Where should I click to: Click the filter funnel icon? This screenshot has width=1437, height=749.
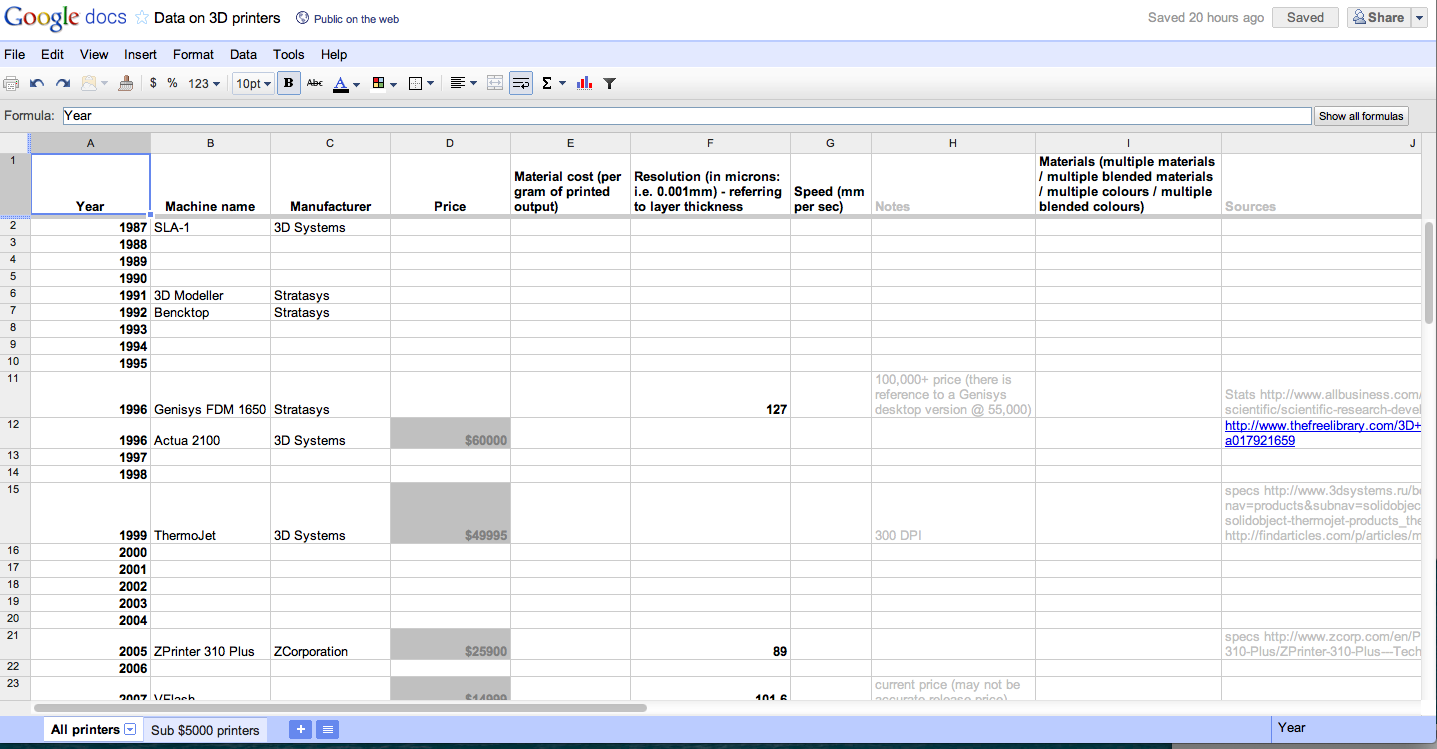click(609, 84)
